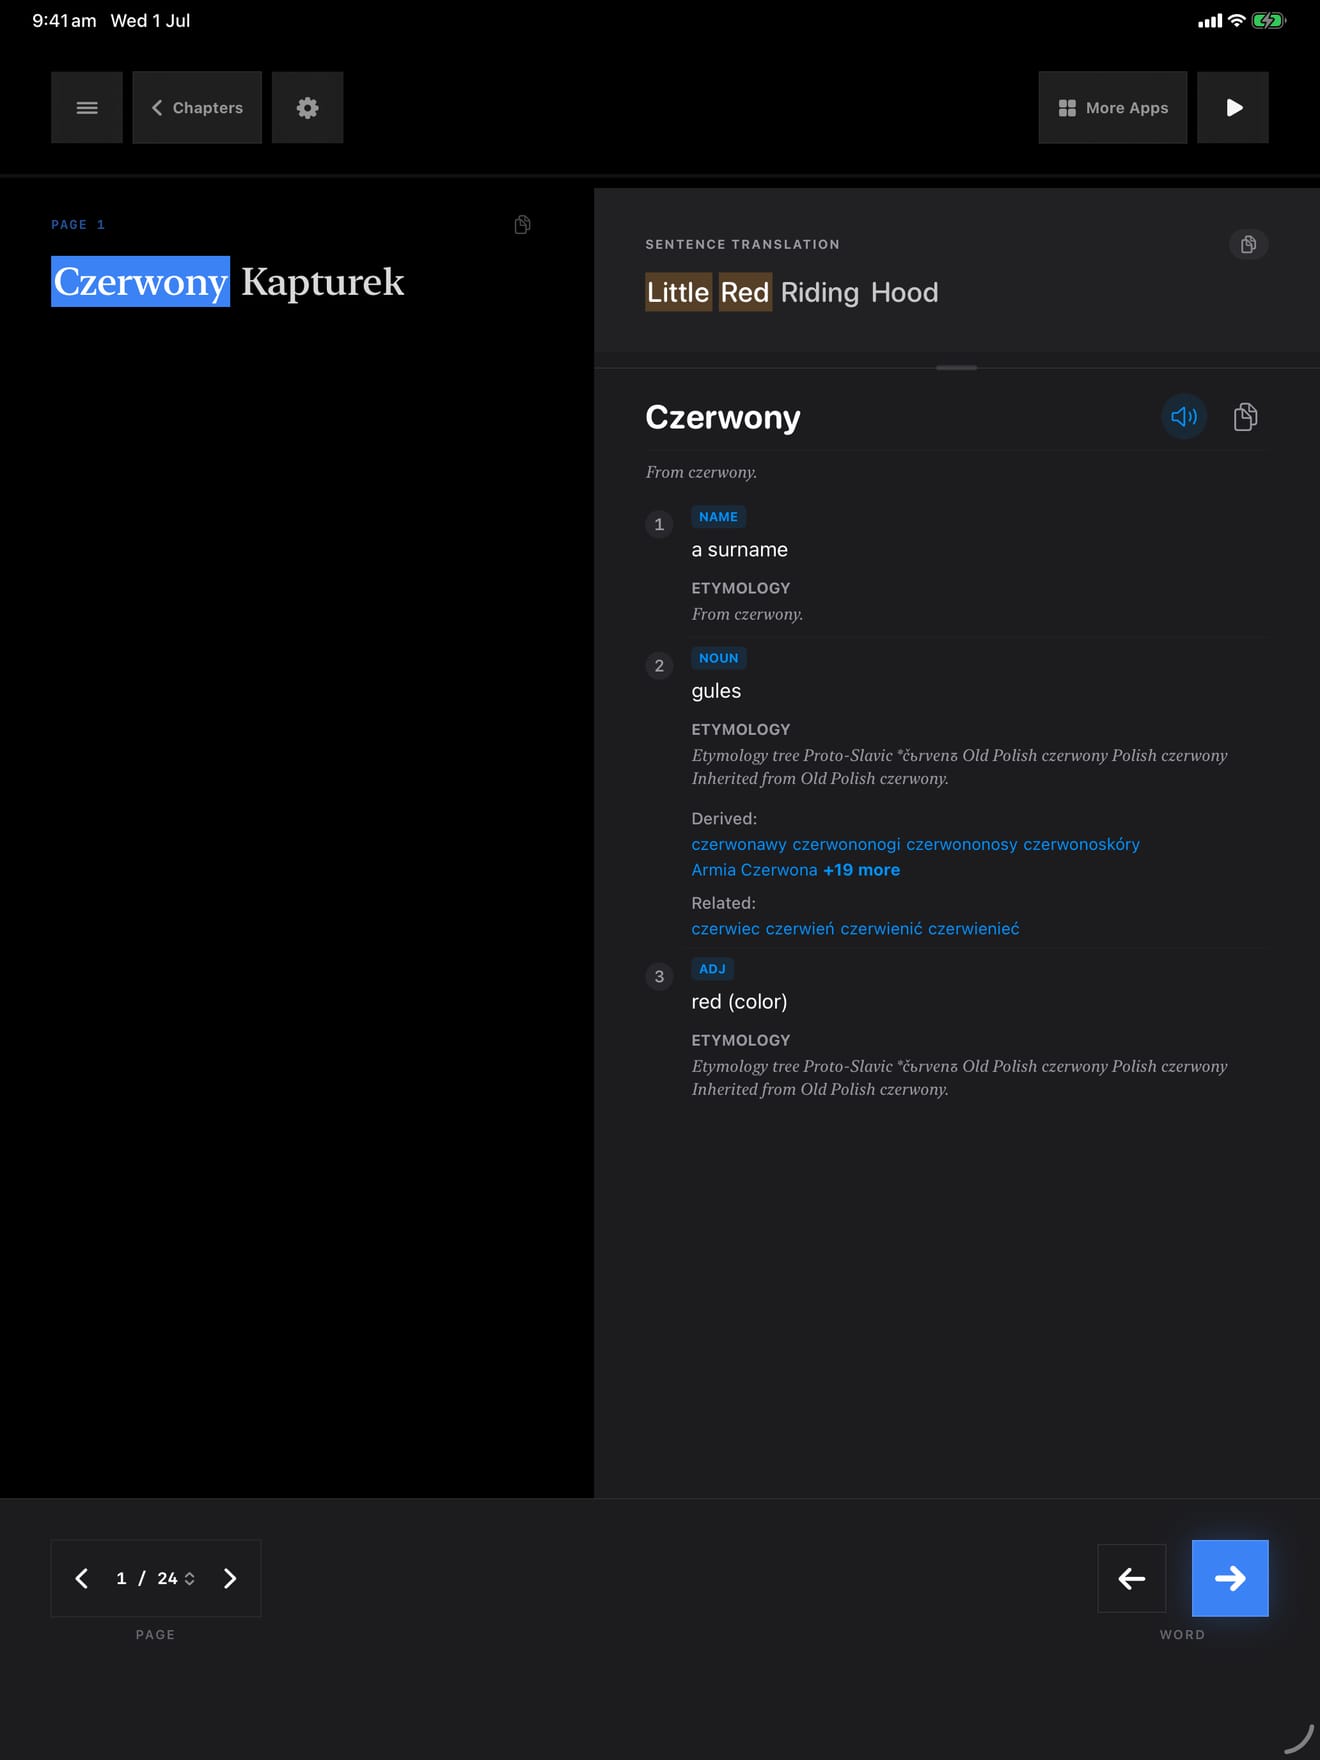Open reader settings gear
Screen dimensions: 1320x1760
pyautogui.click(x=307, y=107)
